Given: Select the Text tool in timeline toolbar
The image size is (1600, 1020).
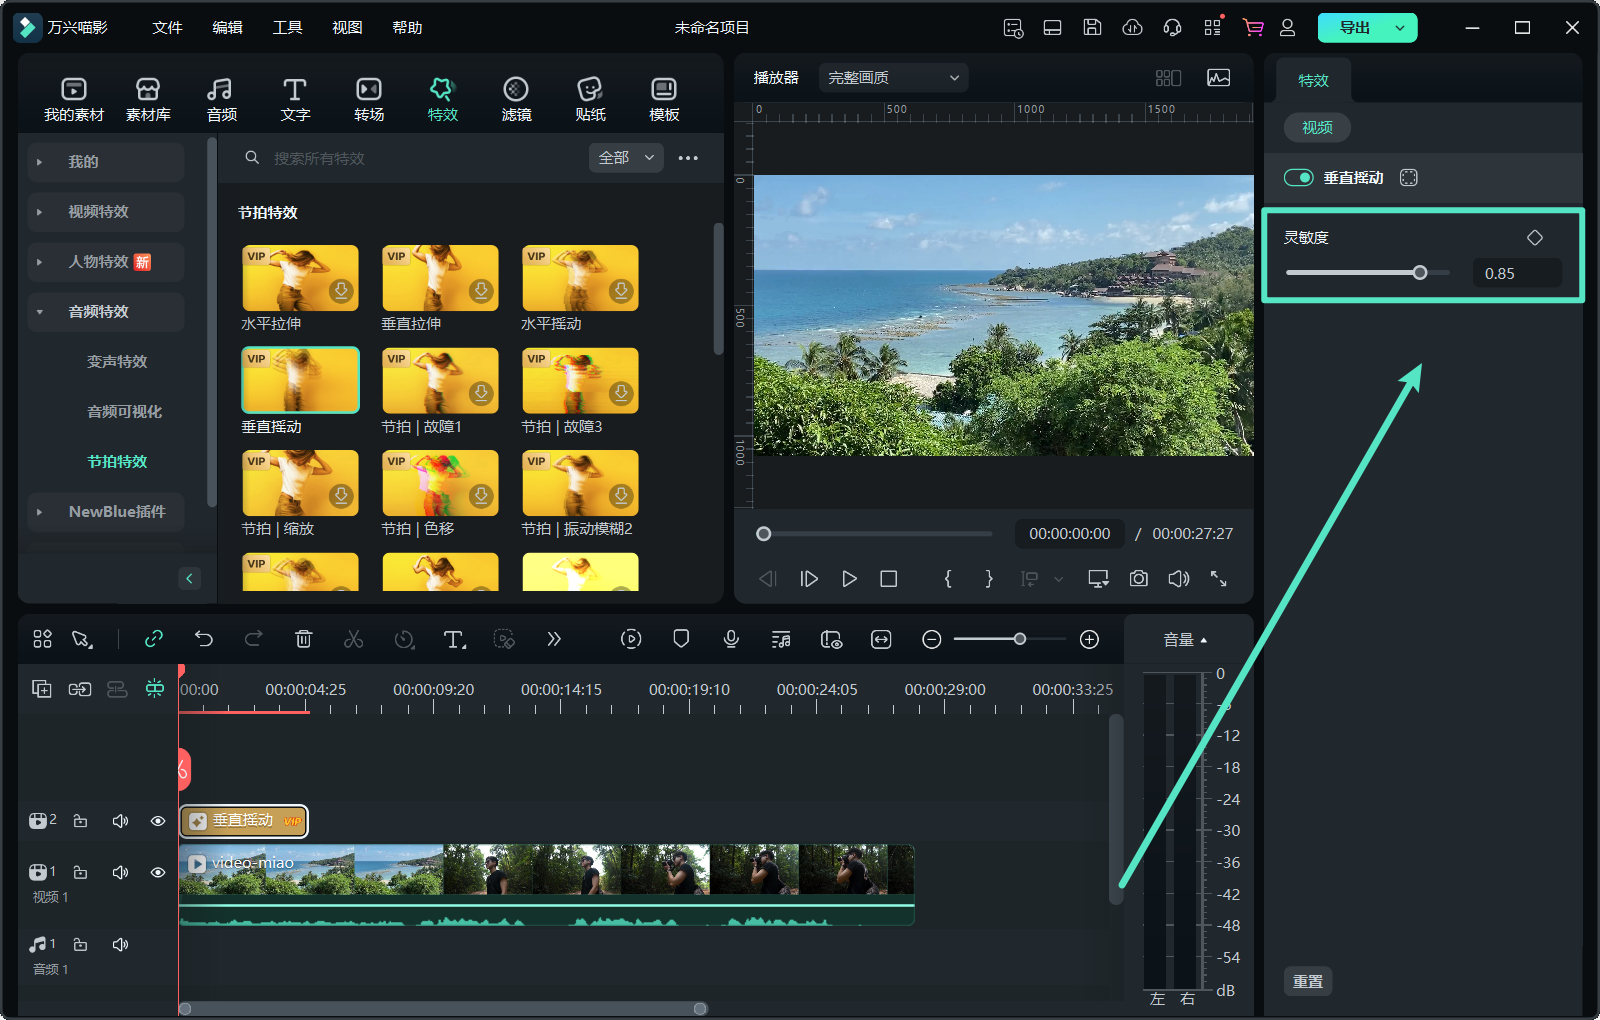Looking at the screenshot, I should tap(454, 639).
